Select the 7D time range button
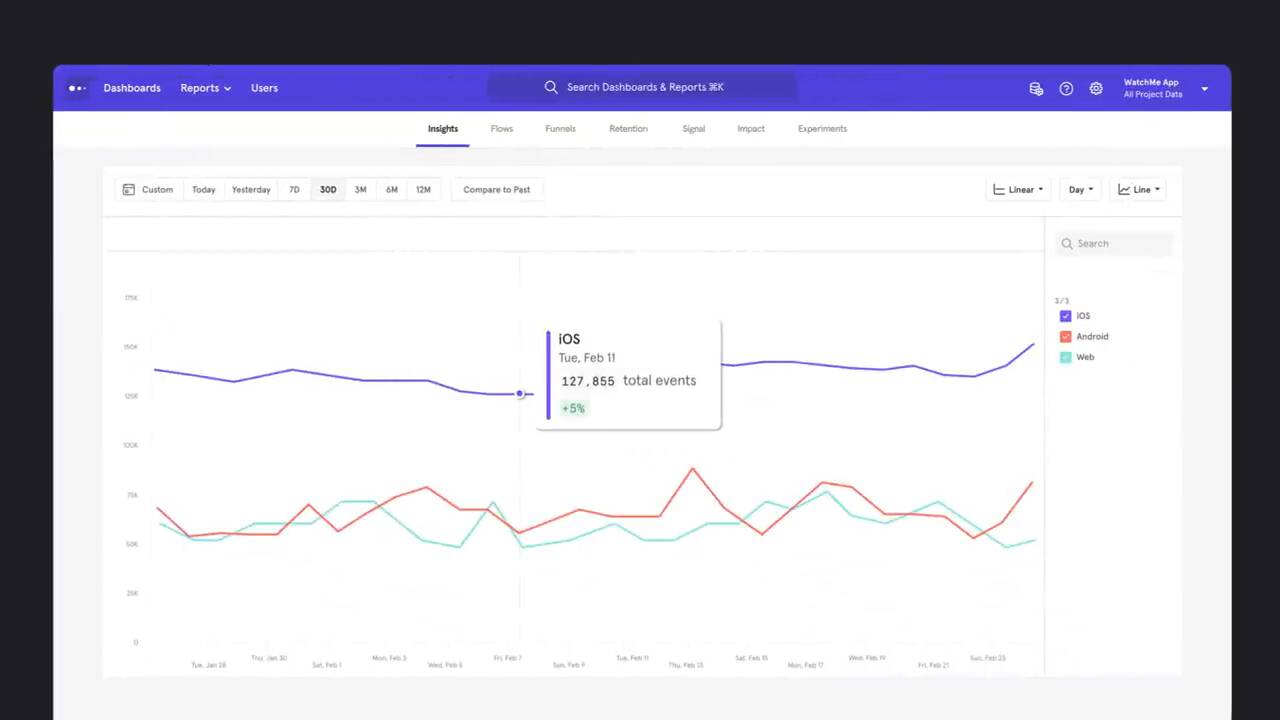1280x720 pixels. 294,189
